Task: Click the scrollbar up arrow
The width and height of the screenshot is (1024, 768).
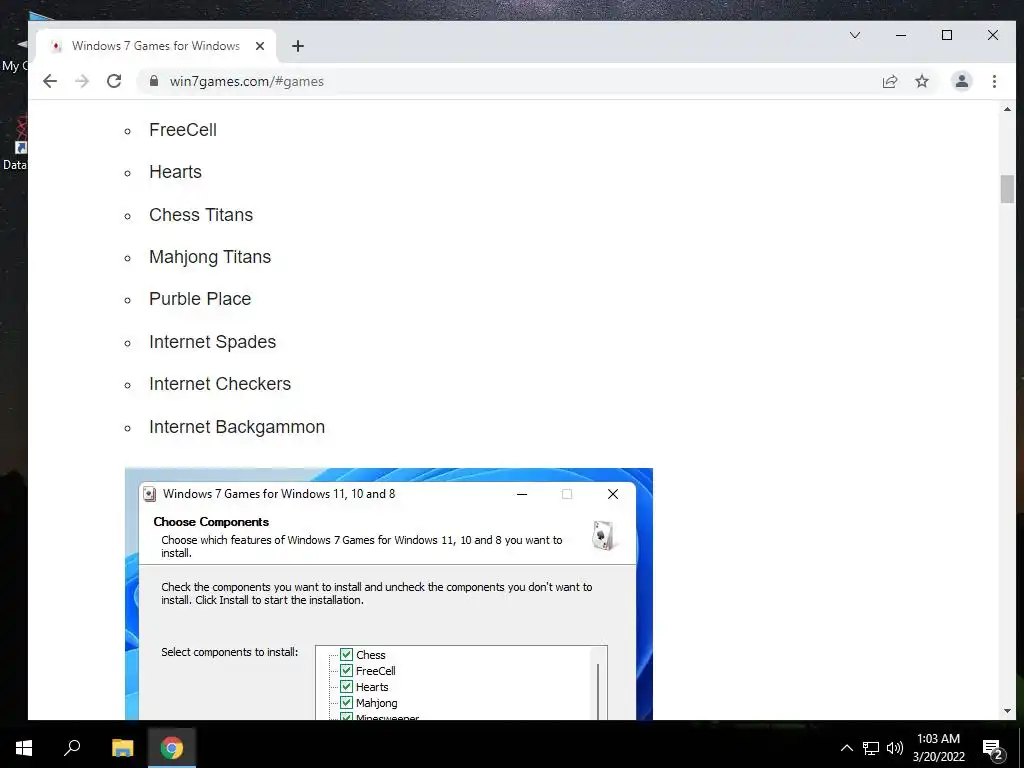Action: [x=1006, y=109]
